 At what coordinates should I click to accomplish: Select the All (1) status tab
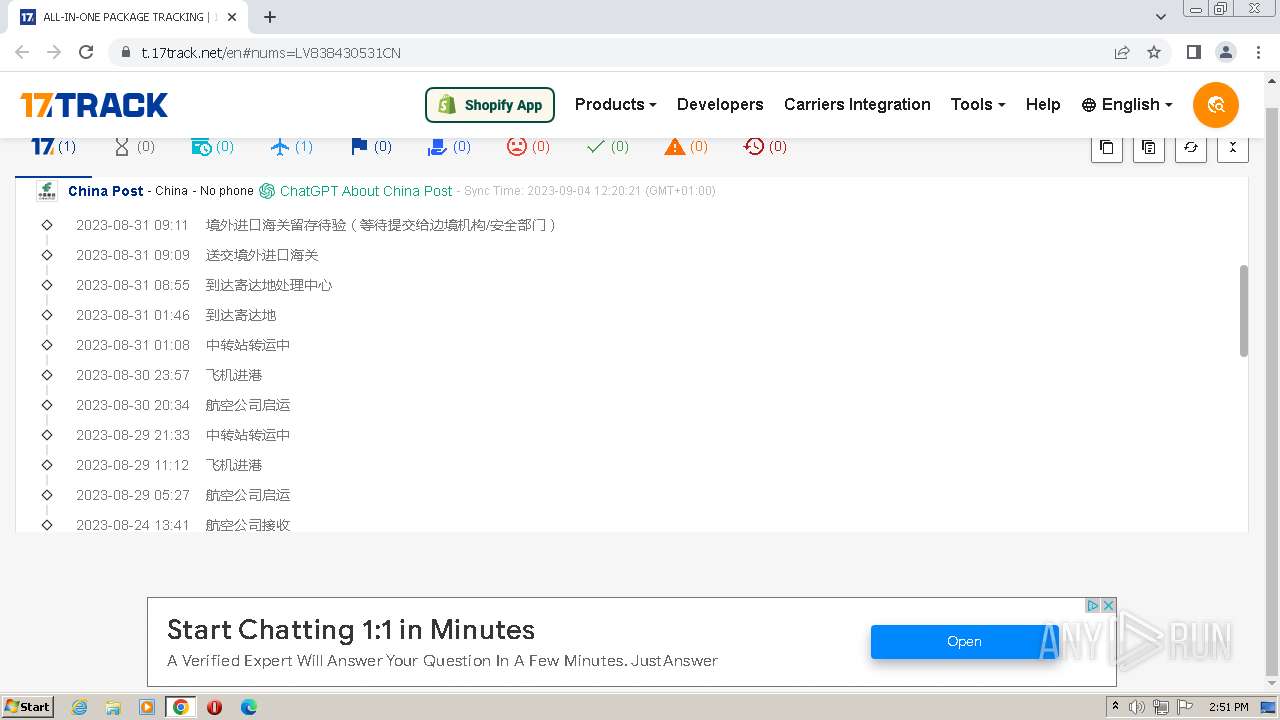[54, 147]
